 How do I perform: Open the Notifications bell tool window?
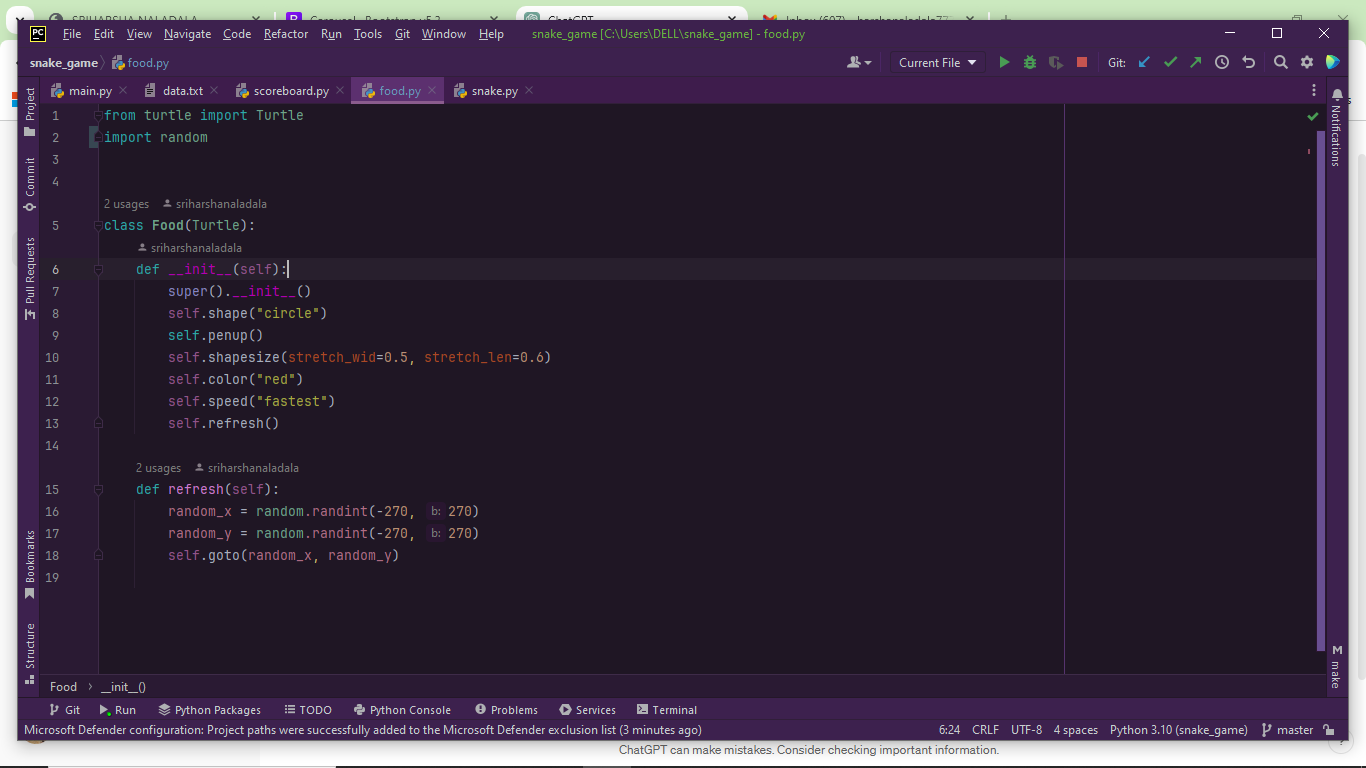pos(1337,129)
